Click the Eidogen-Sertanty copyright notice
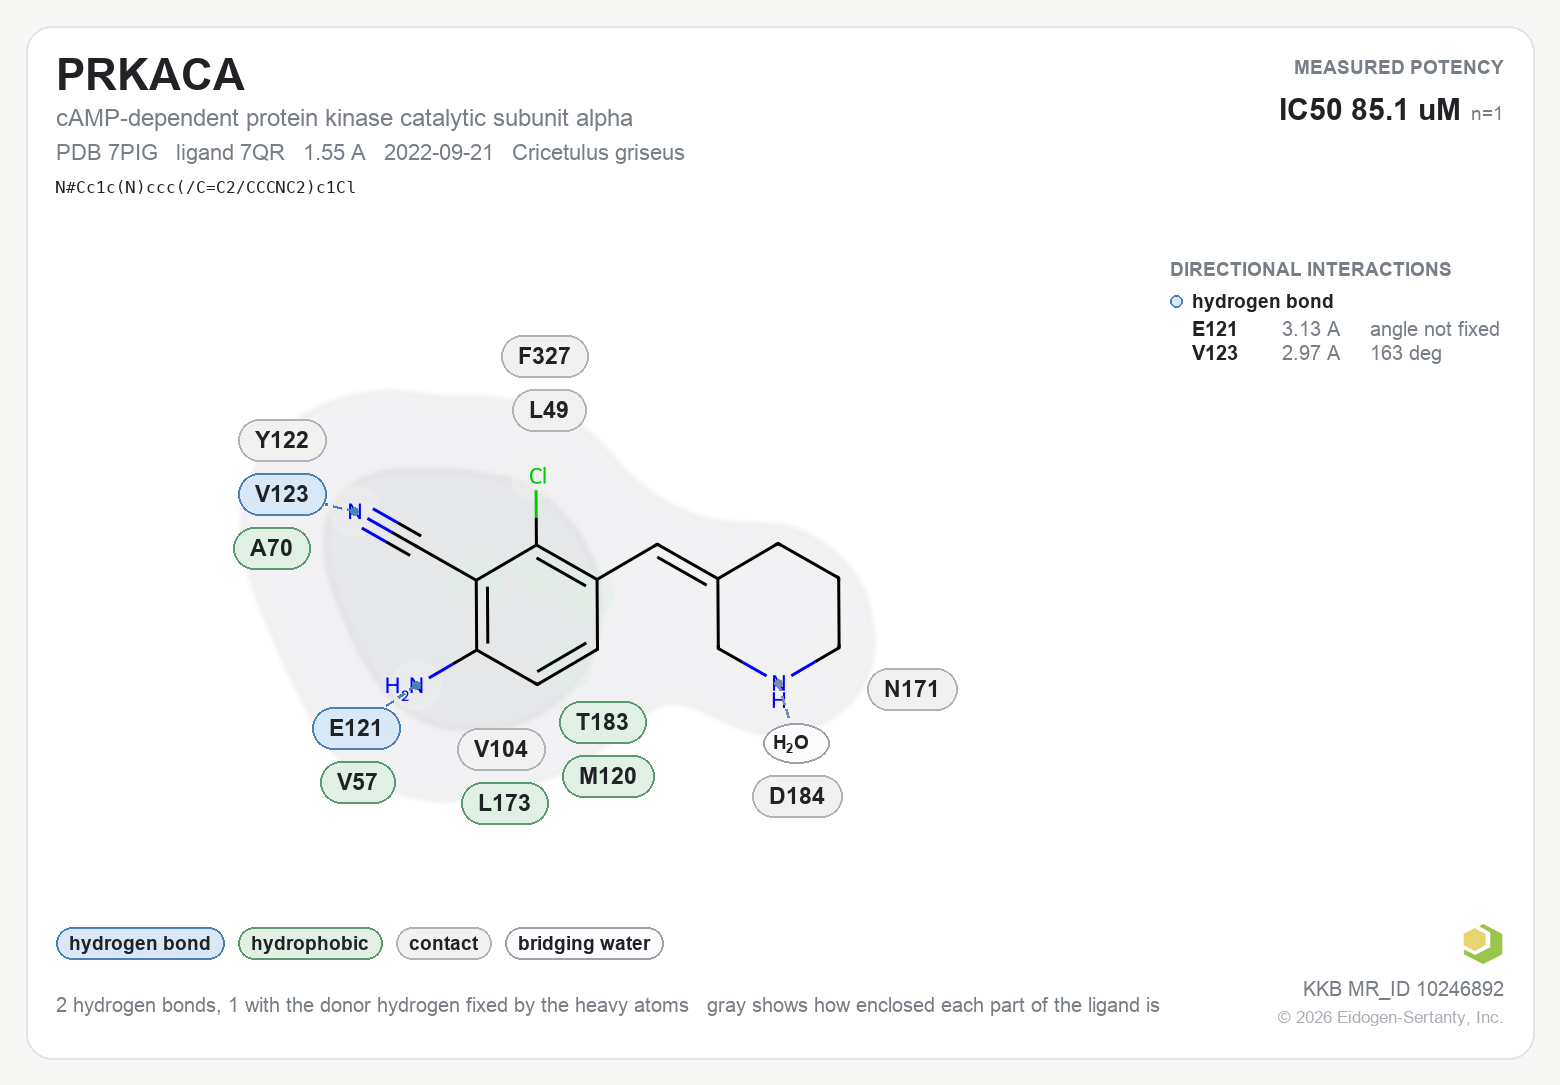The image size is (1560, 1085). 1390,1017
